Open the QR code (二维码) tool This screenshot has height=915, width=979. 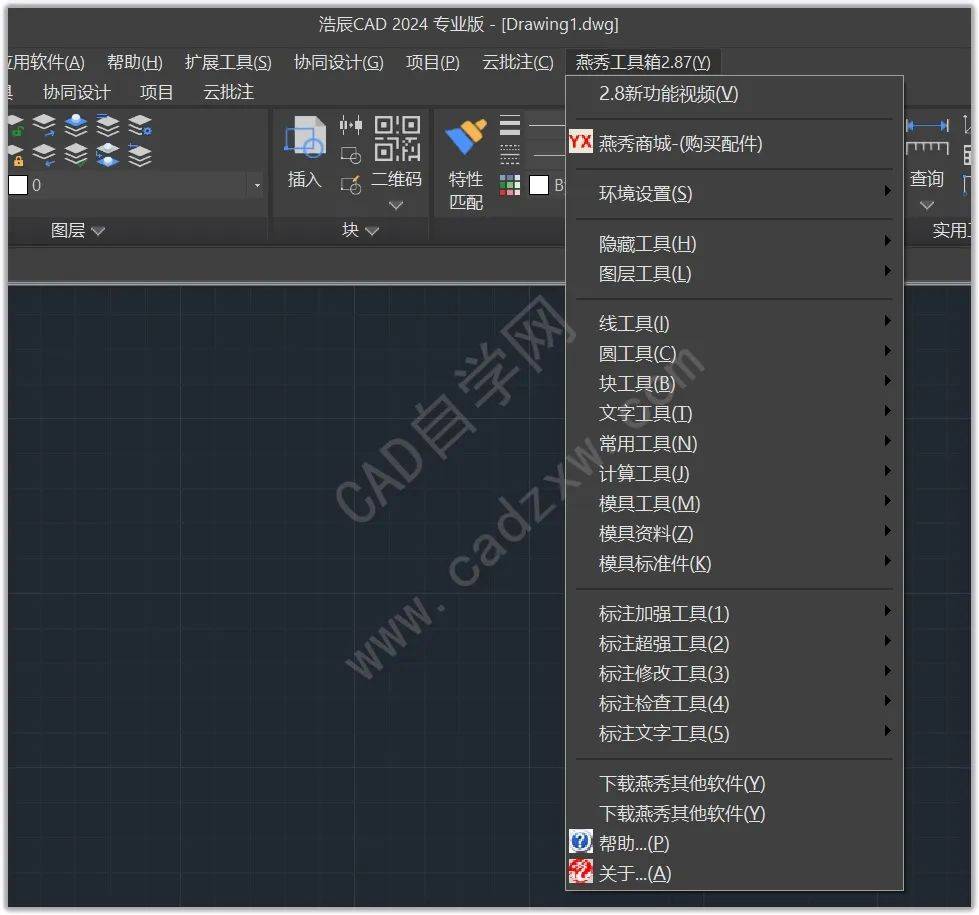click(396, 139)
